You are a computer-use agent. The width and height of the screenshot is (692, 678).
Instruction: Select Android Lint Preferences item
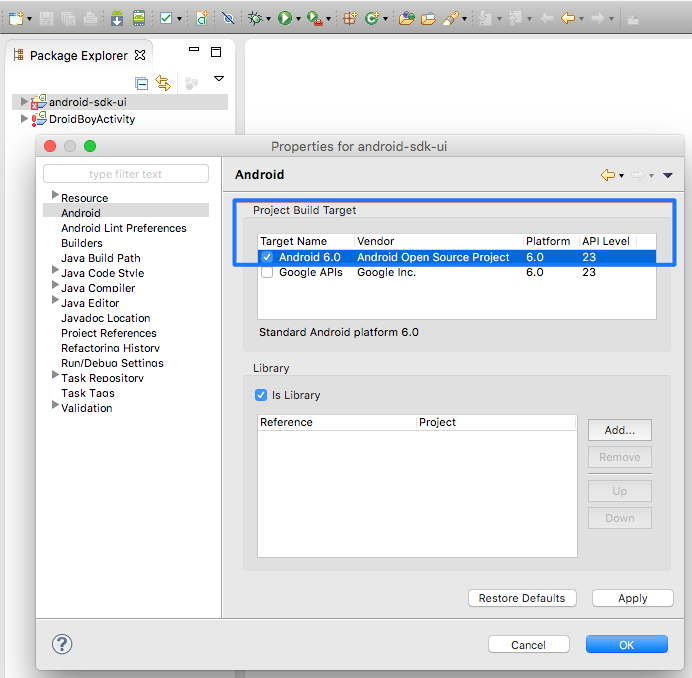click(x=123, y=228)
